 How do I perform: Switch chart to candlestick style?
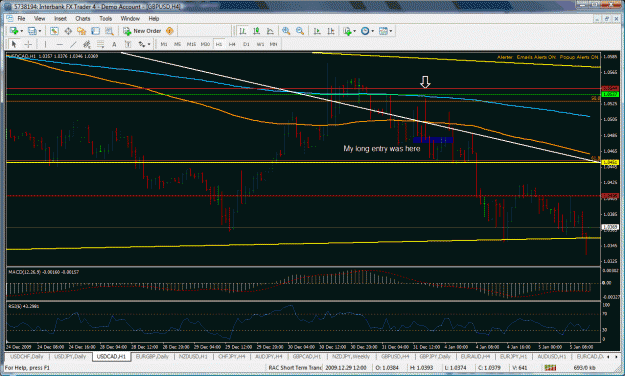pyautogui.click(x=256, y=31)
